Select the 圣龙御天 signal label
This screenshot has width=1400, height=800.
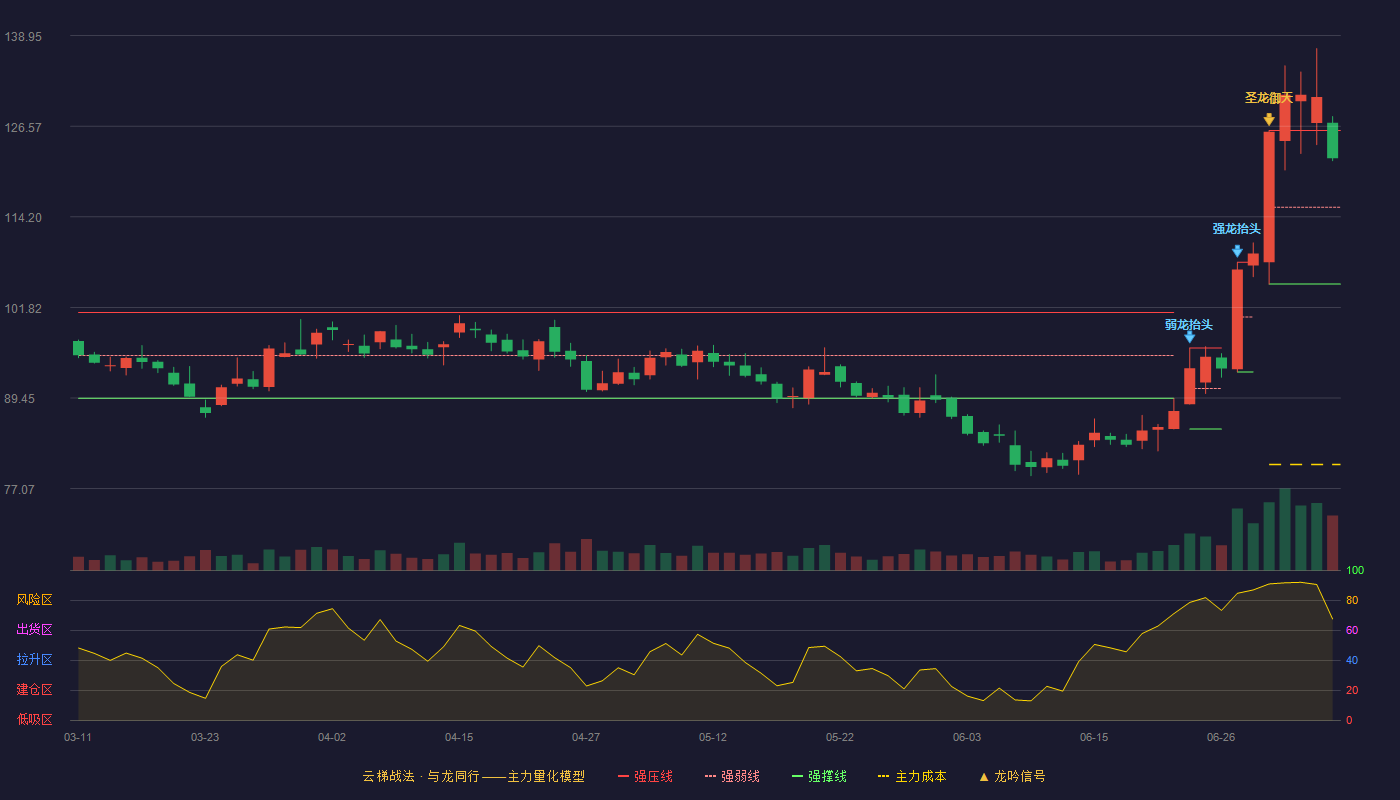[1269, 98]
